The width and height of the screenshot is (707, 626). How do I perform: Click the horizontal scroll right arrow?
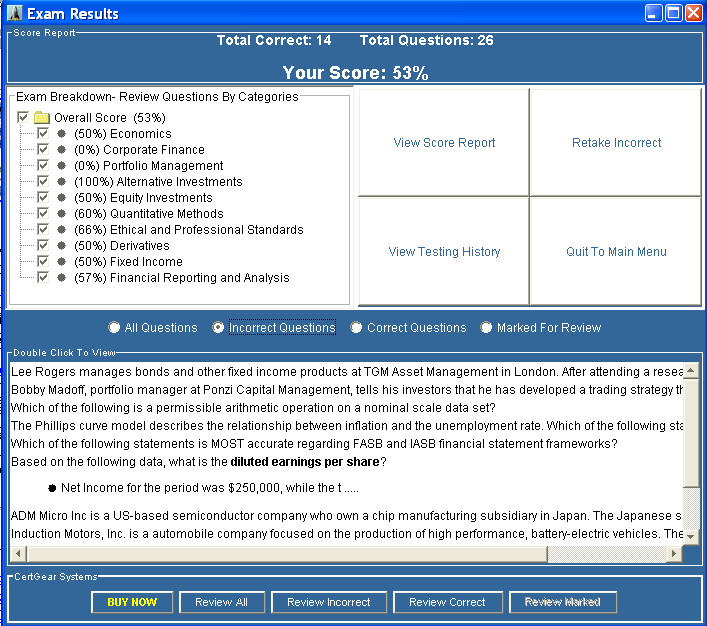coord(674,553)
